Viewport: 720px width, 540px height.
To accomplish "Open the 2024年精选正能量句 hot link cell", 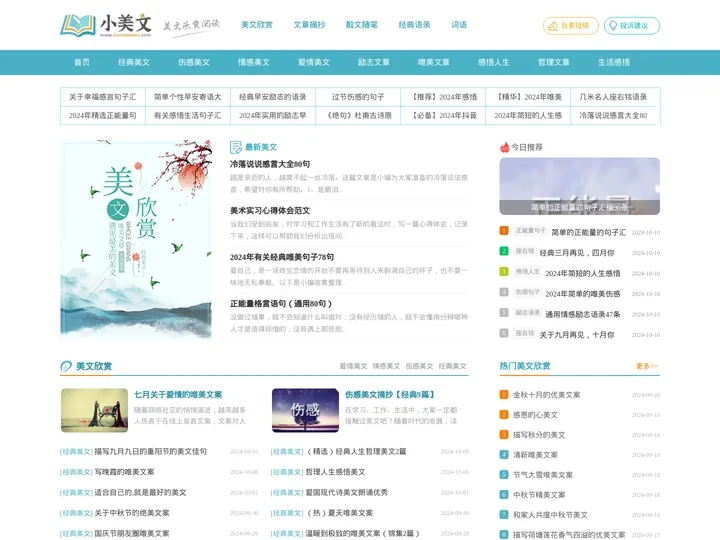I will tap(102, 115).
